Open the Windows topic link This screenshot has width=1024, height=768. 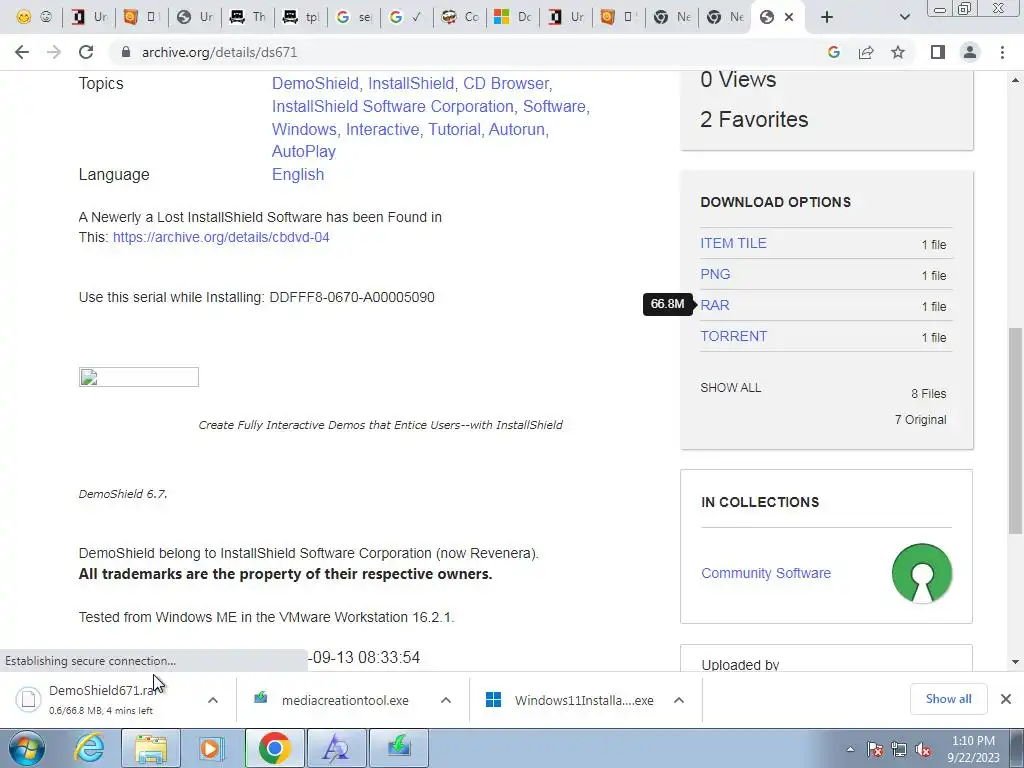tap(304, 129)
